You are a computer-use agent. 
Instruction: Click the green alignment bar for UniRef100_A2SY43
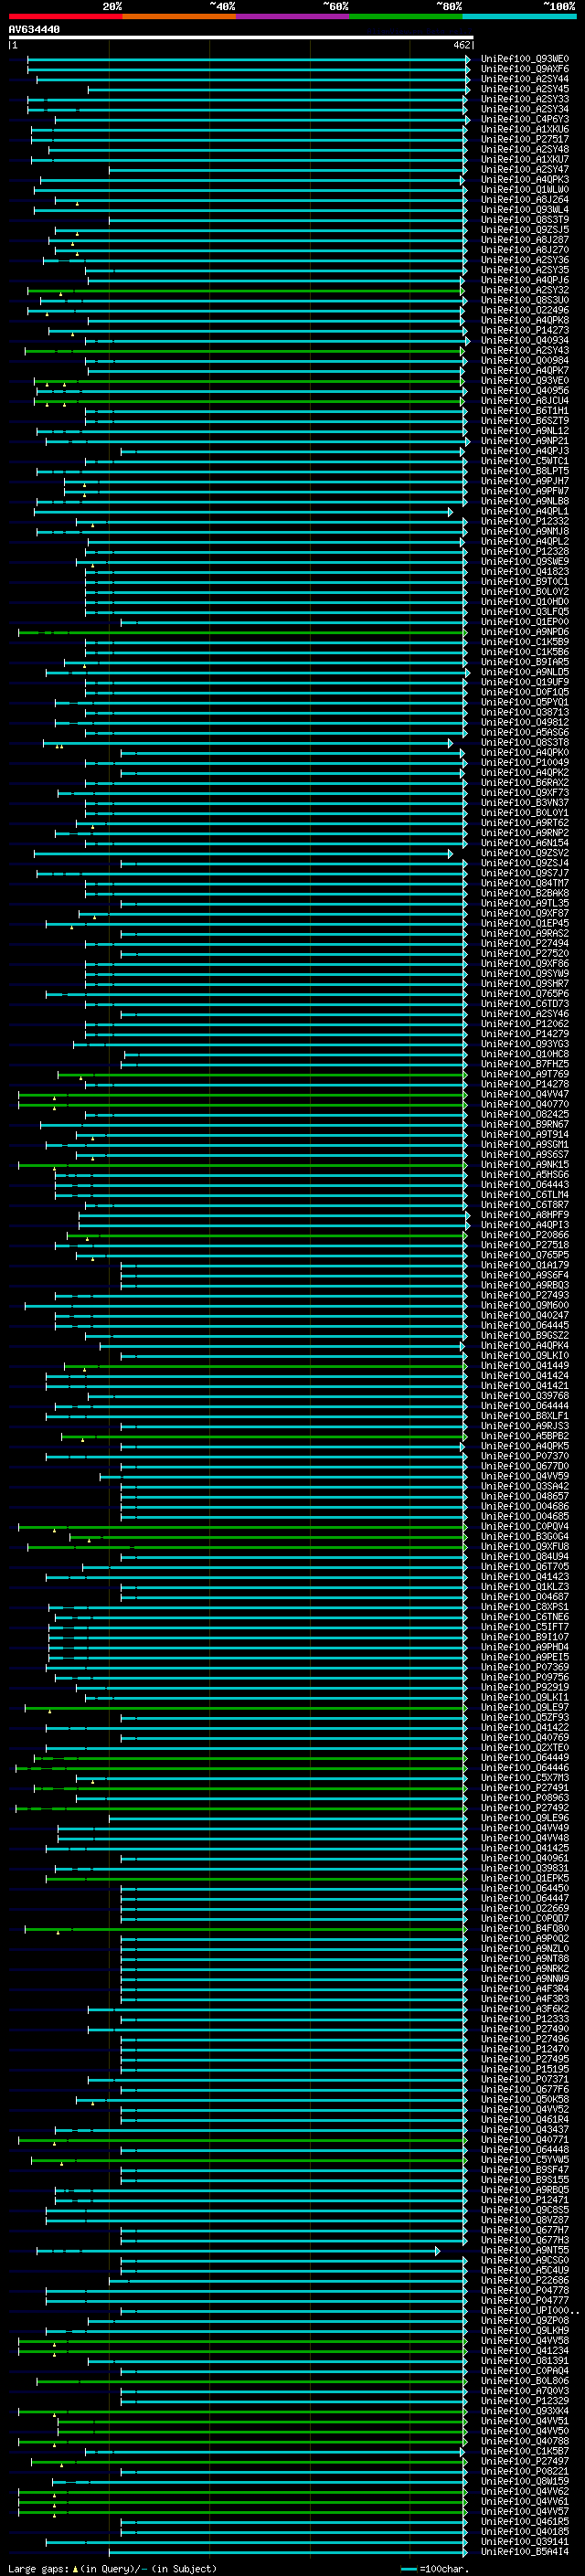tap(245, 351)
